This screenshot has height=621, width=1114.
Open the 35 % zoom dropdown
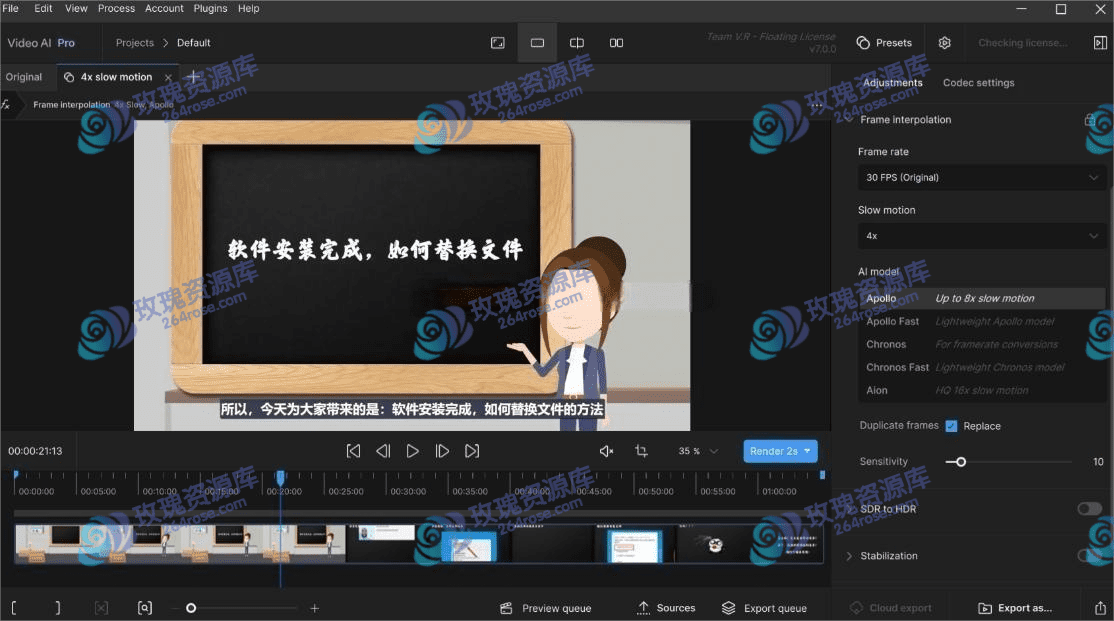click(698, 451)
